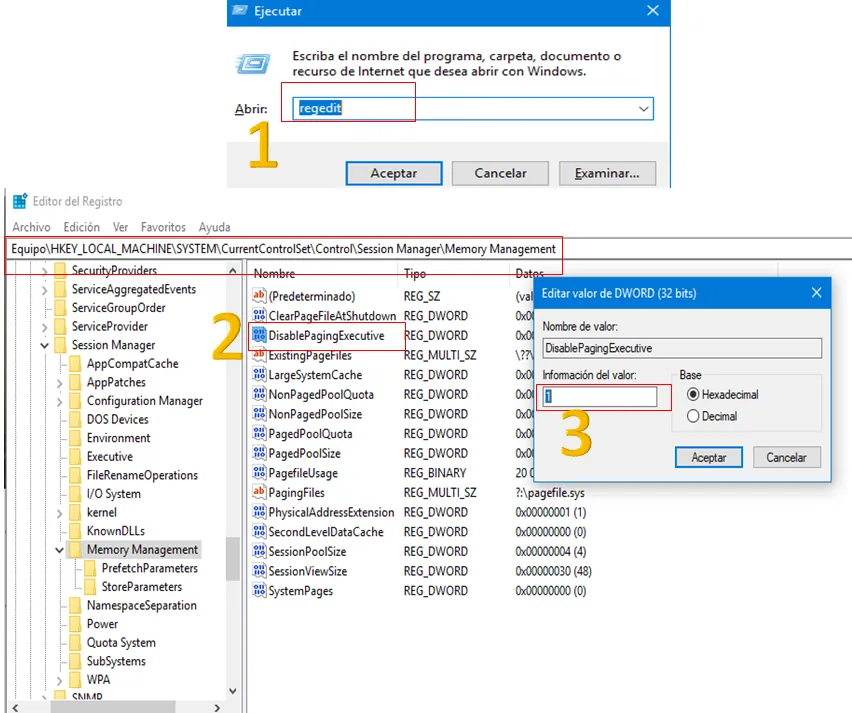Expand the kernel tree node
Screen dimensions: 852x713
click(59, 513)
